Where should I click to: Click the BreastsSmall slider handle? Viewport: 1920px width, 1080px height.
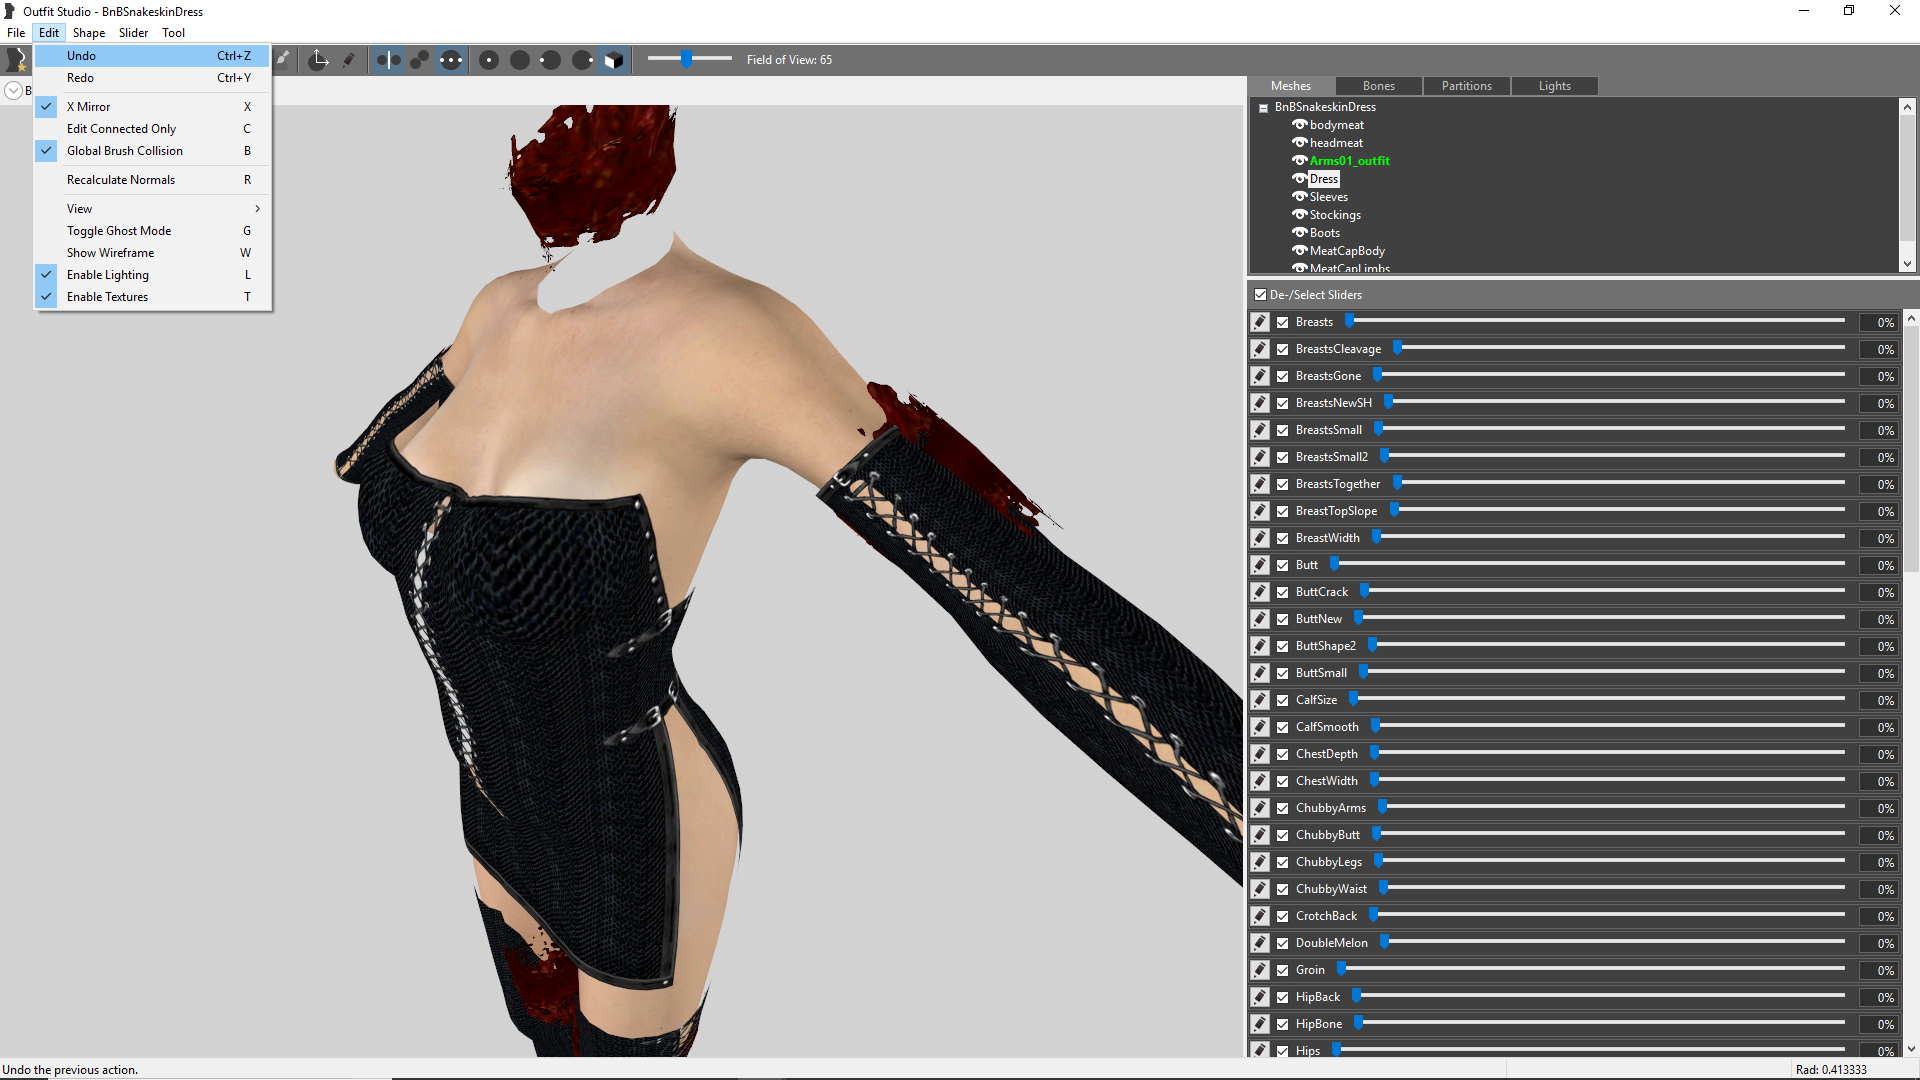[x=1378, y=429]
